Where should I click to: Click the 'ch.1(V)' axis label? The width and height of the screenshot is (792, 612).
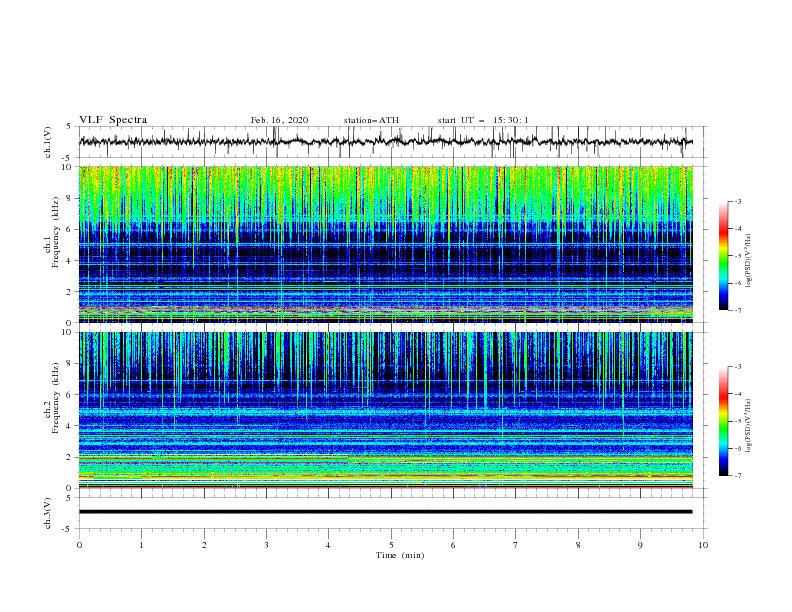[48, 142]
